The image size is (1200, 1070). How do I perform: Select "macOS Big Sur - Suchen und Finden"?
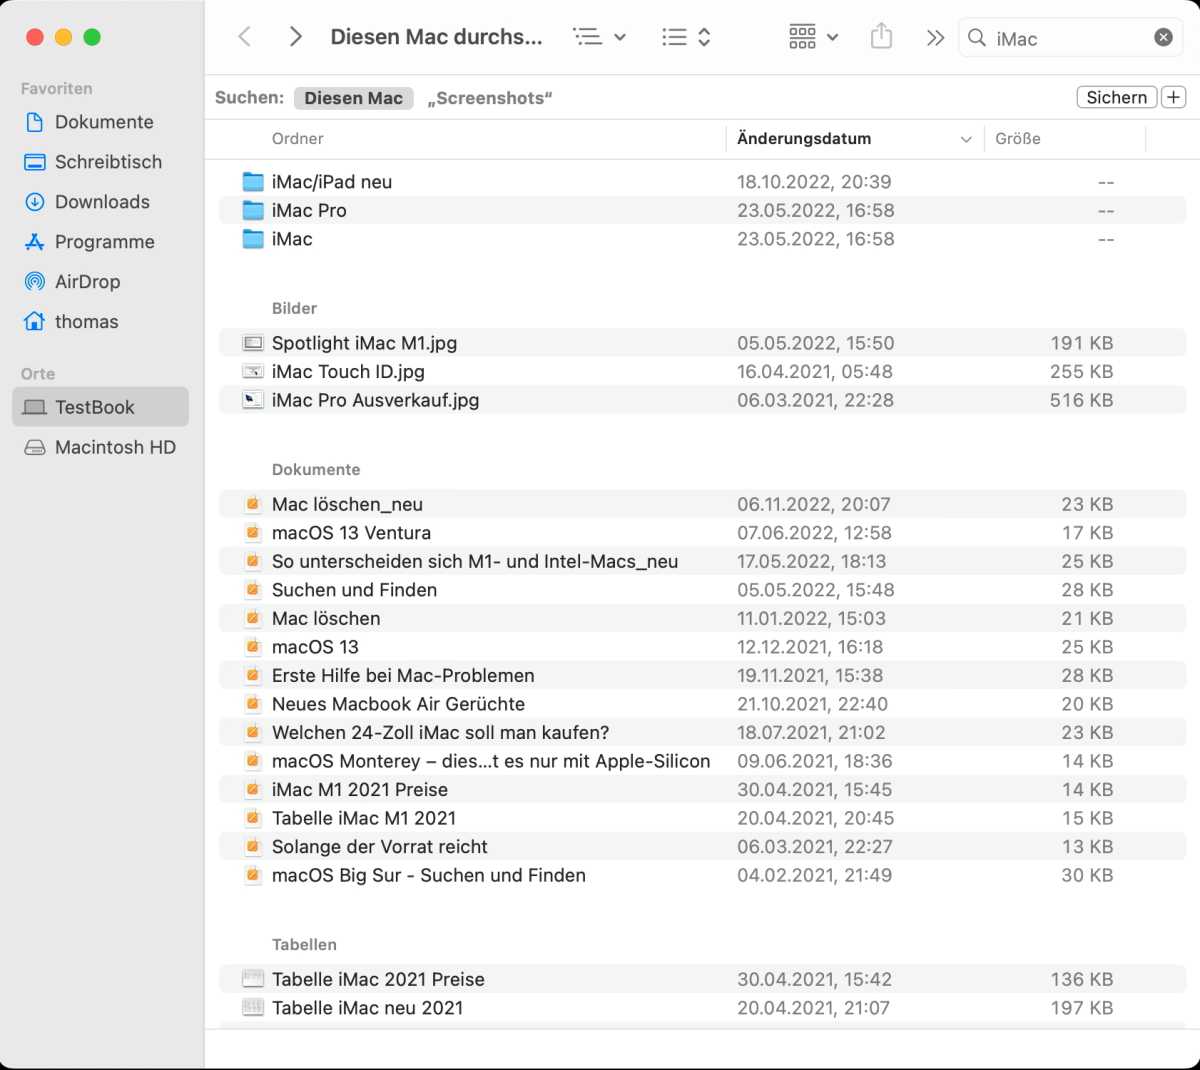pos(703,875)
